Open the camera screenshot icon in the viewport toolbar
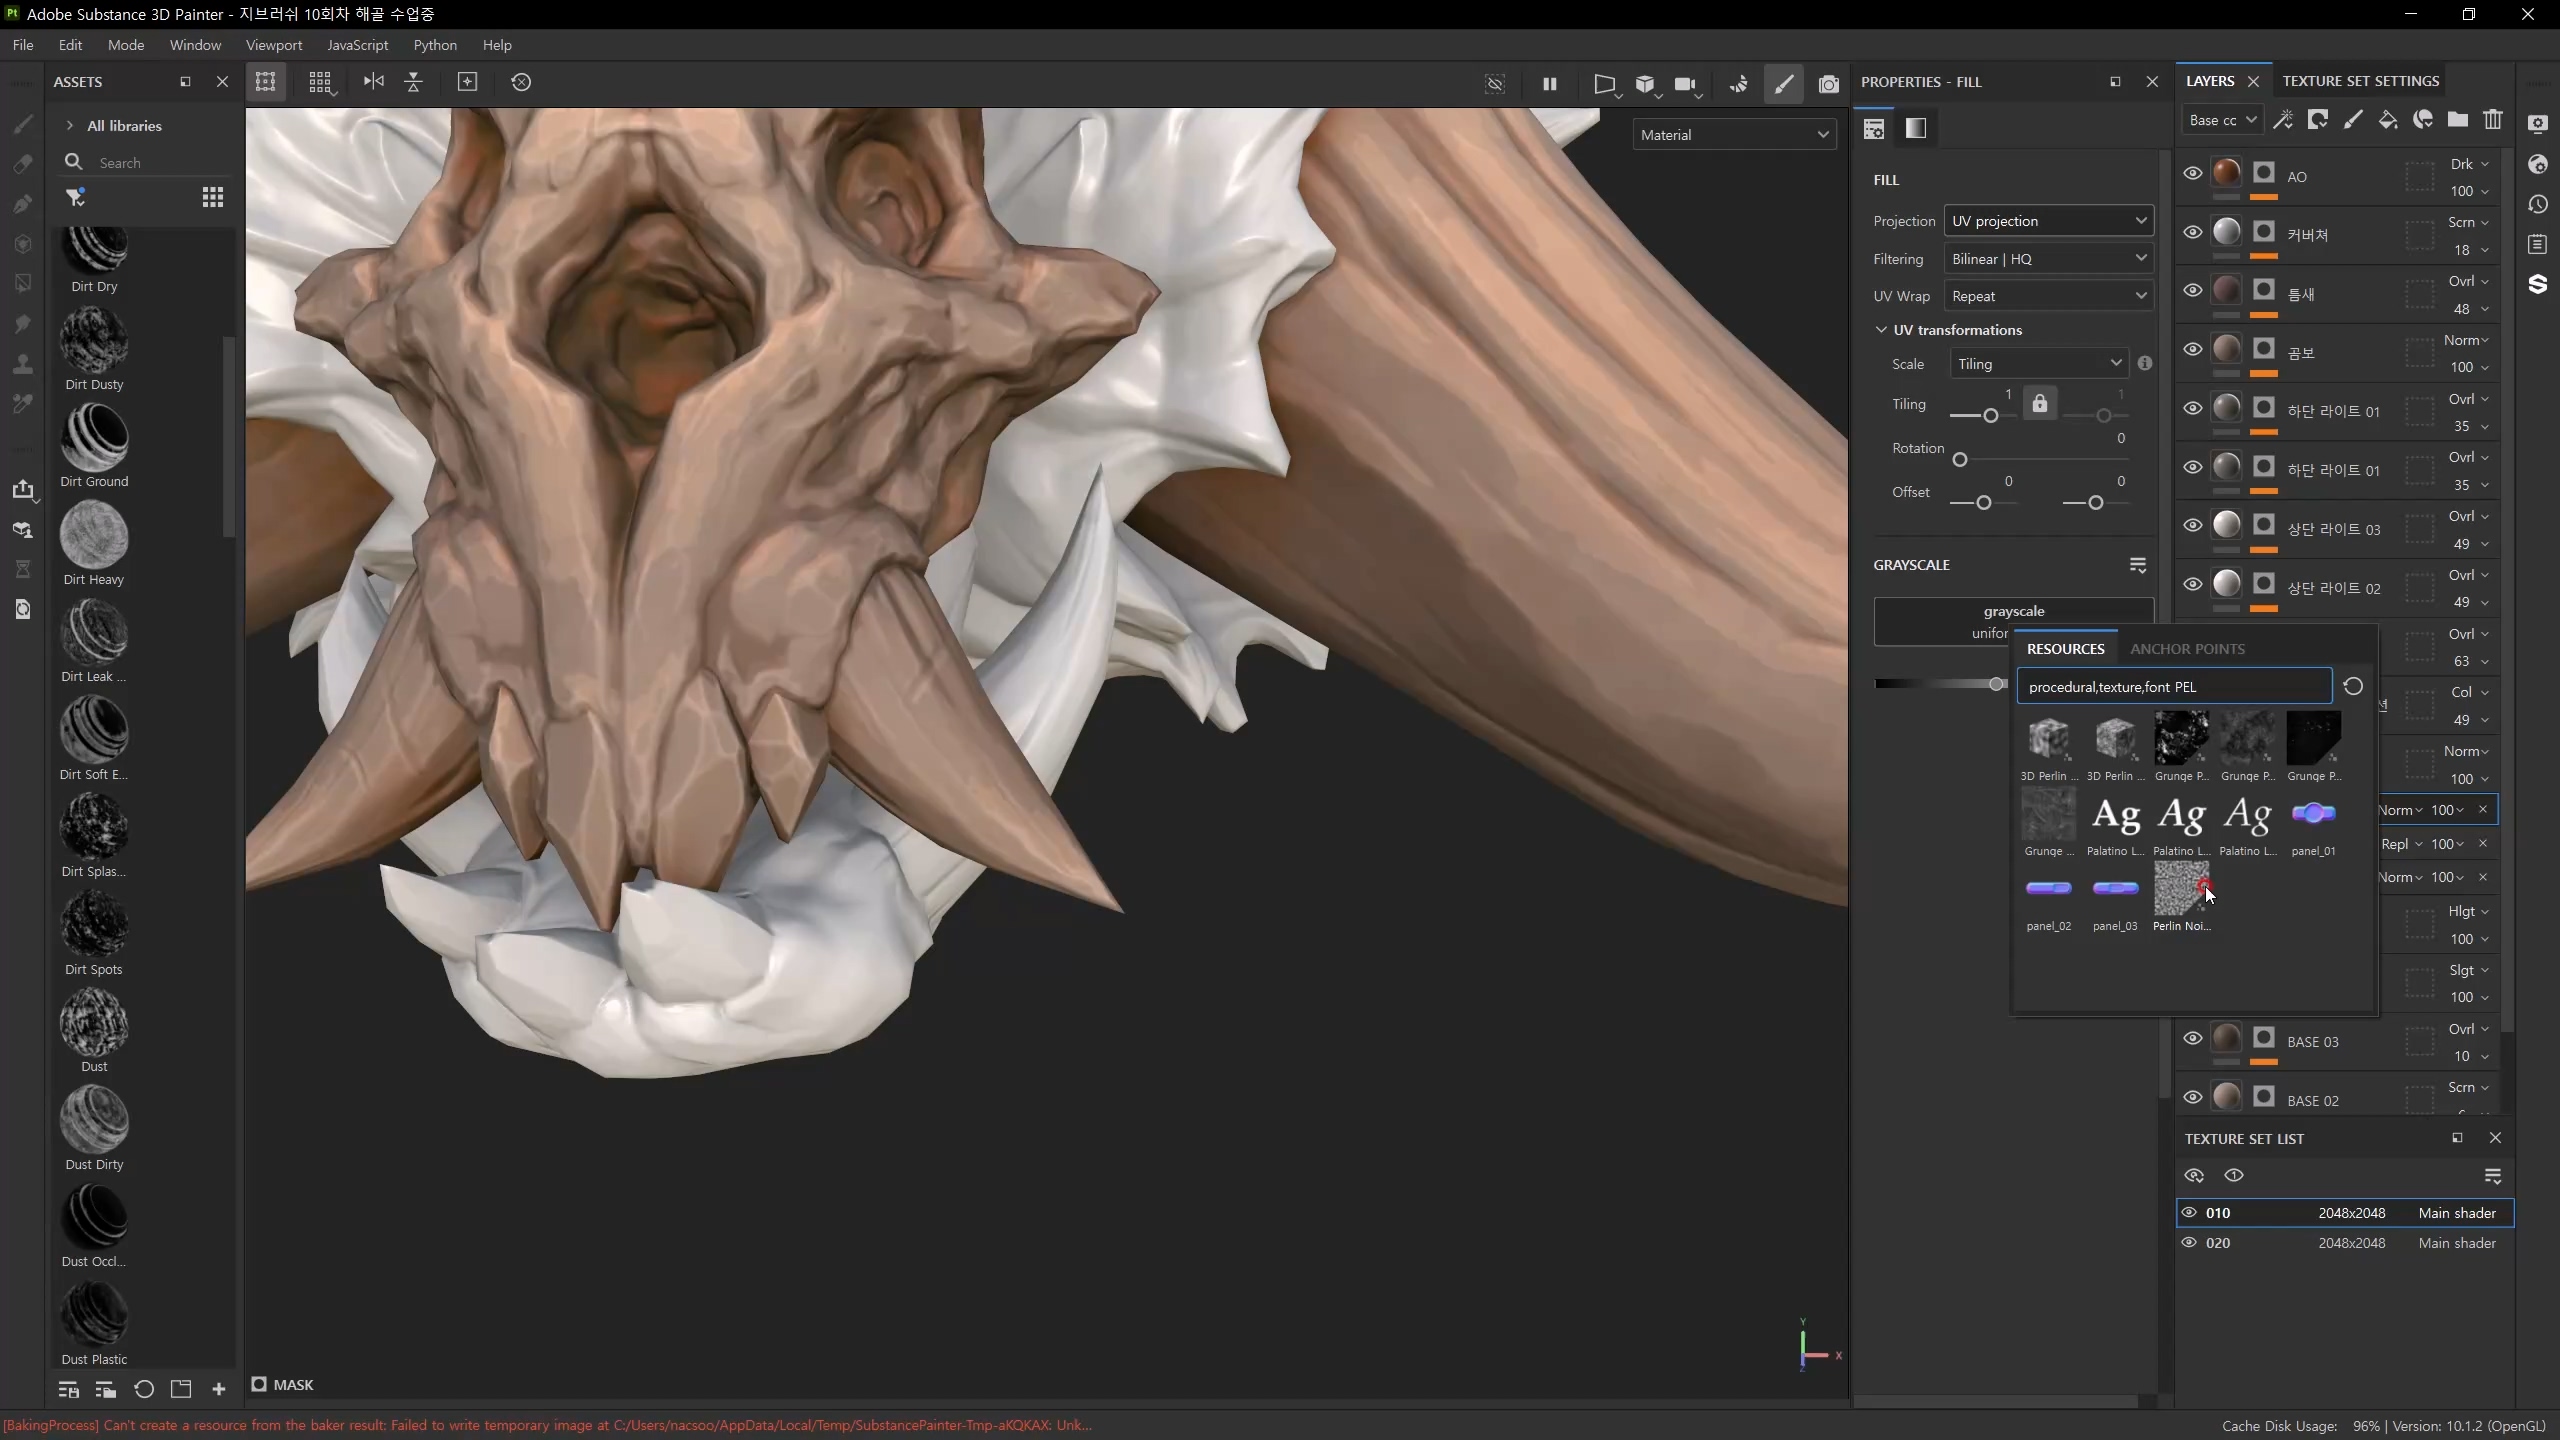Viewport: 2560px width, 1440px height. pos(1828,84)
